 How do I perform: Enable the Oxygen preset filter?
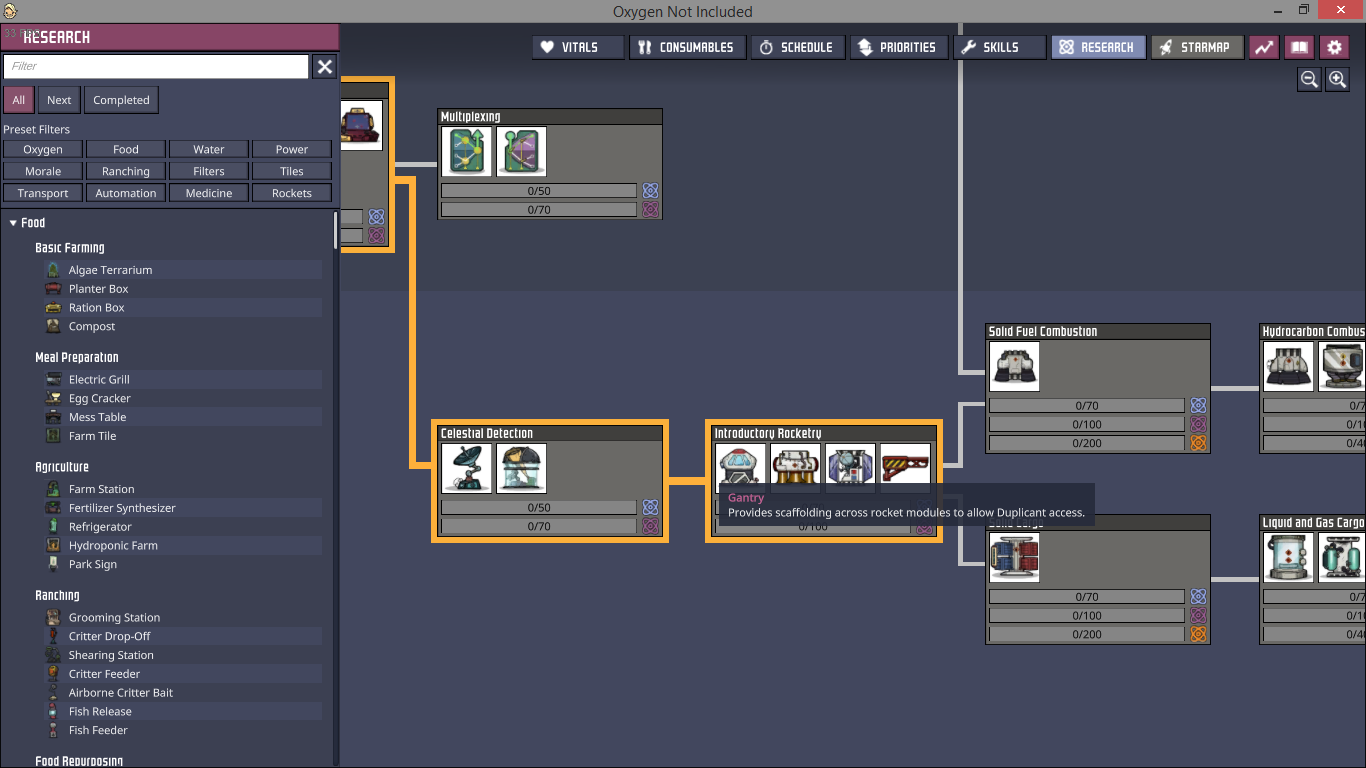click(43, 149)
